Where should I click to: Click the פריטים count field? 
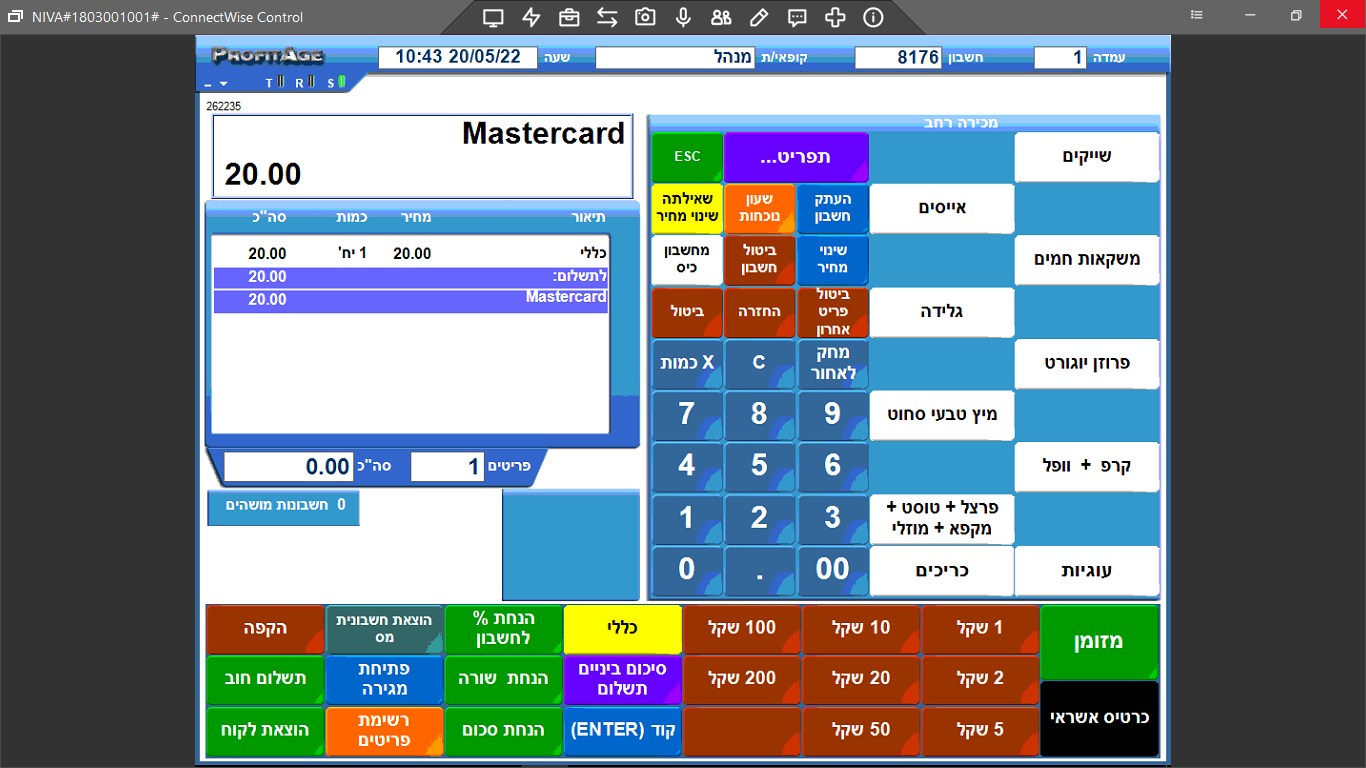coord(447,467)
